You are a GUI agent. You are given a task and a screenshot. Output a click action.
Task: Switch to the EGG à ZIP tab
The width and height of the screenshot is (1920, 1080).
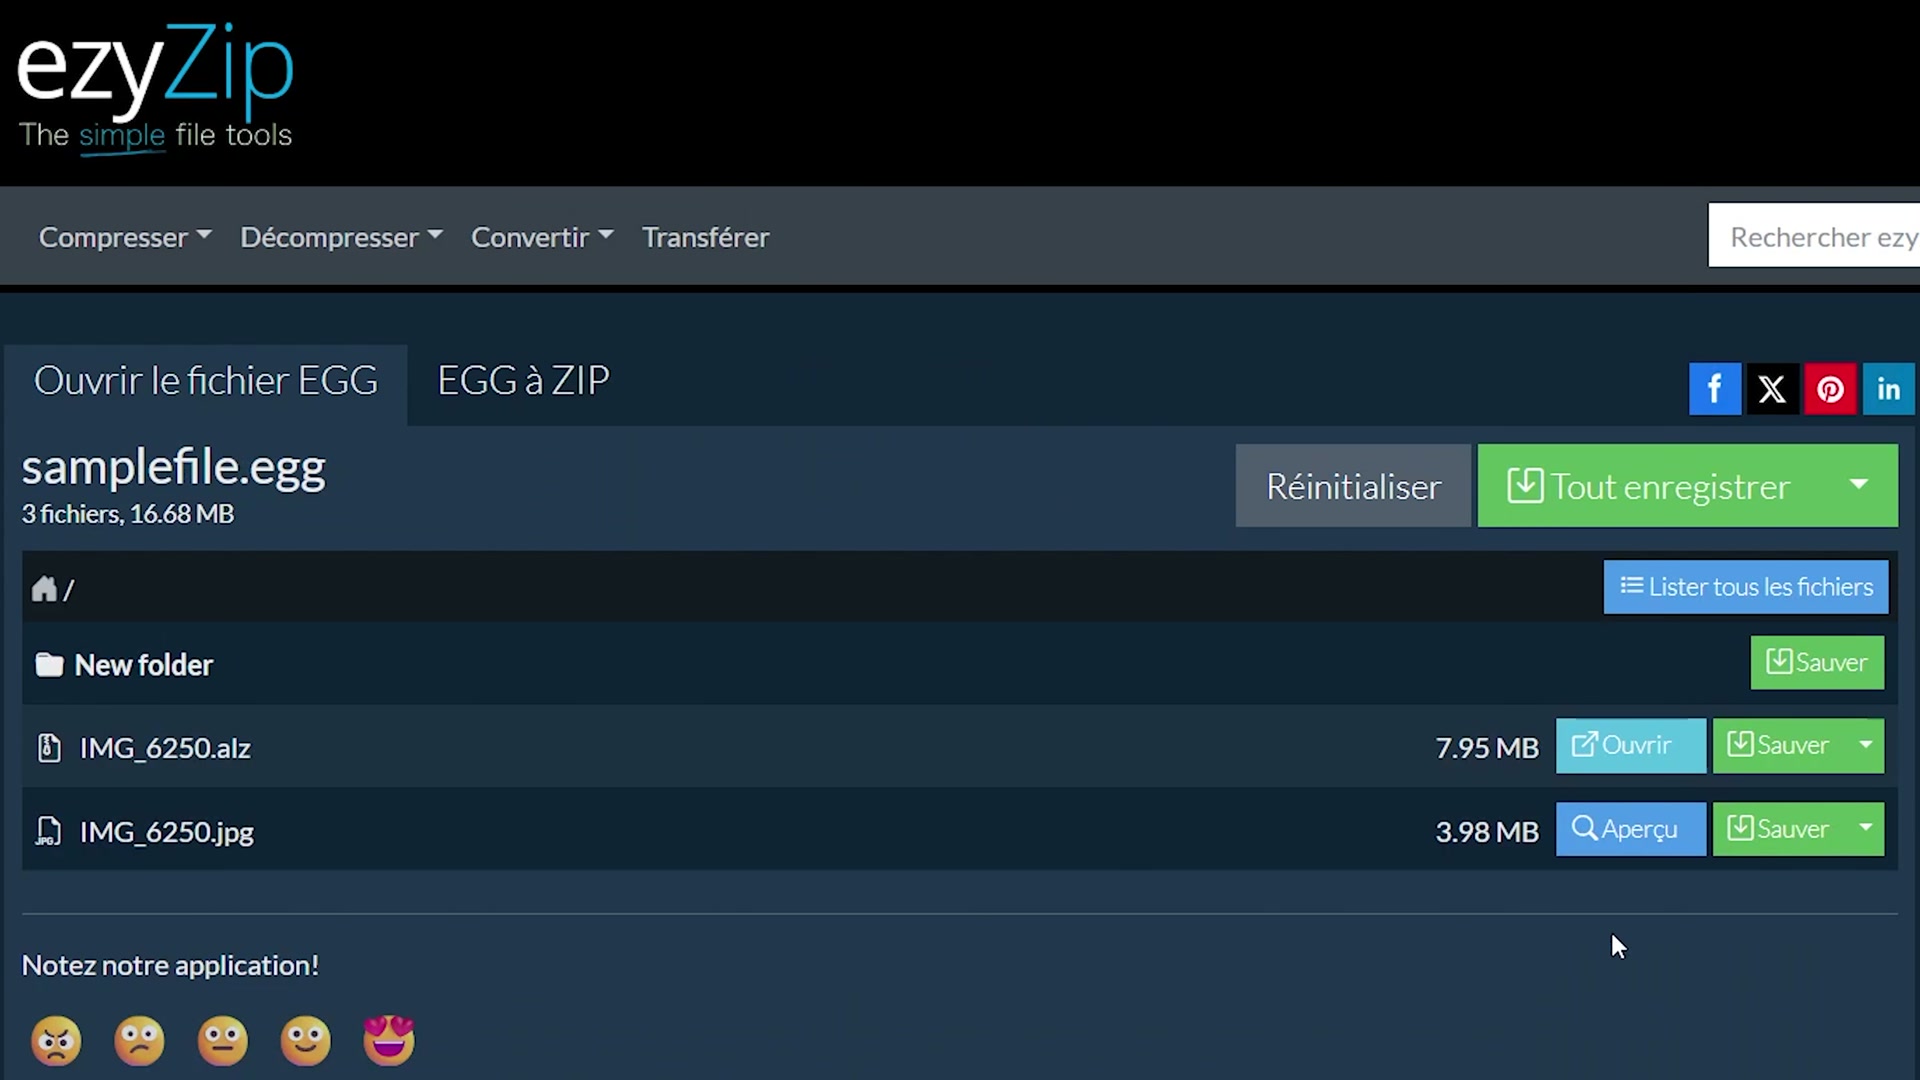click(x=522, y=380)
